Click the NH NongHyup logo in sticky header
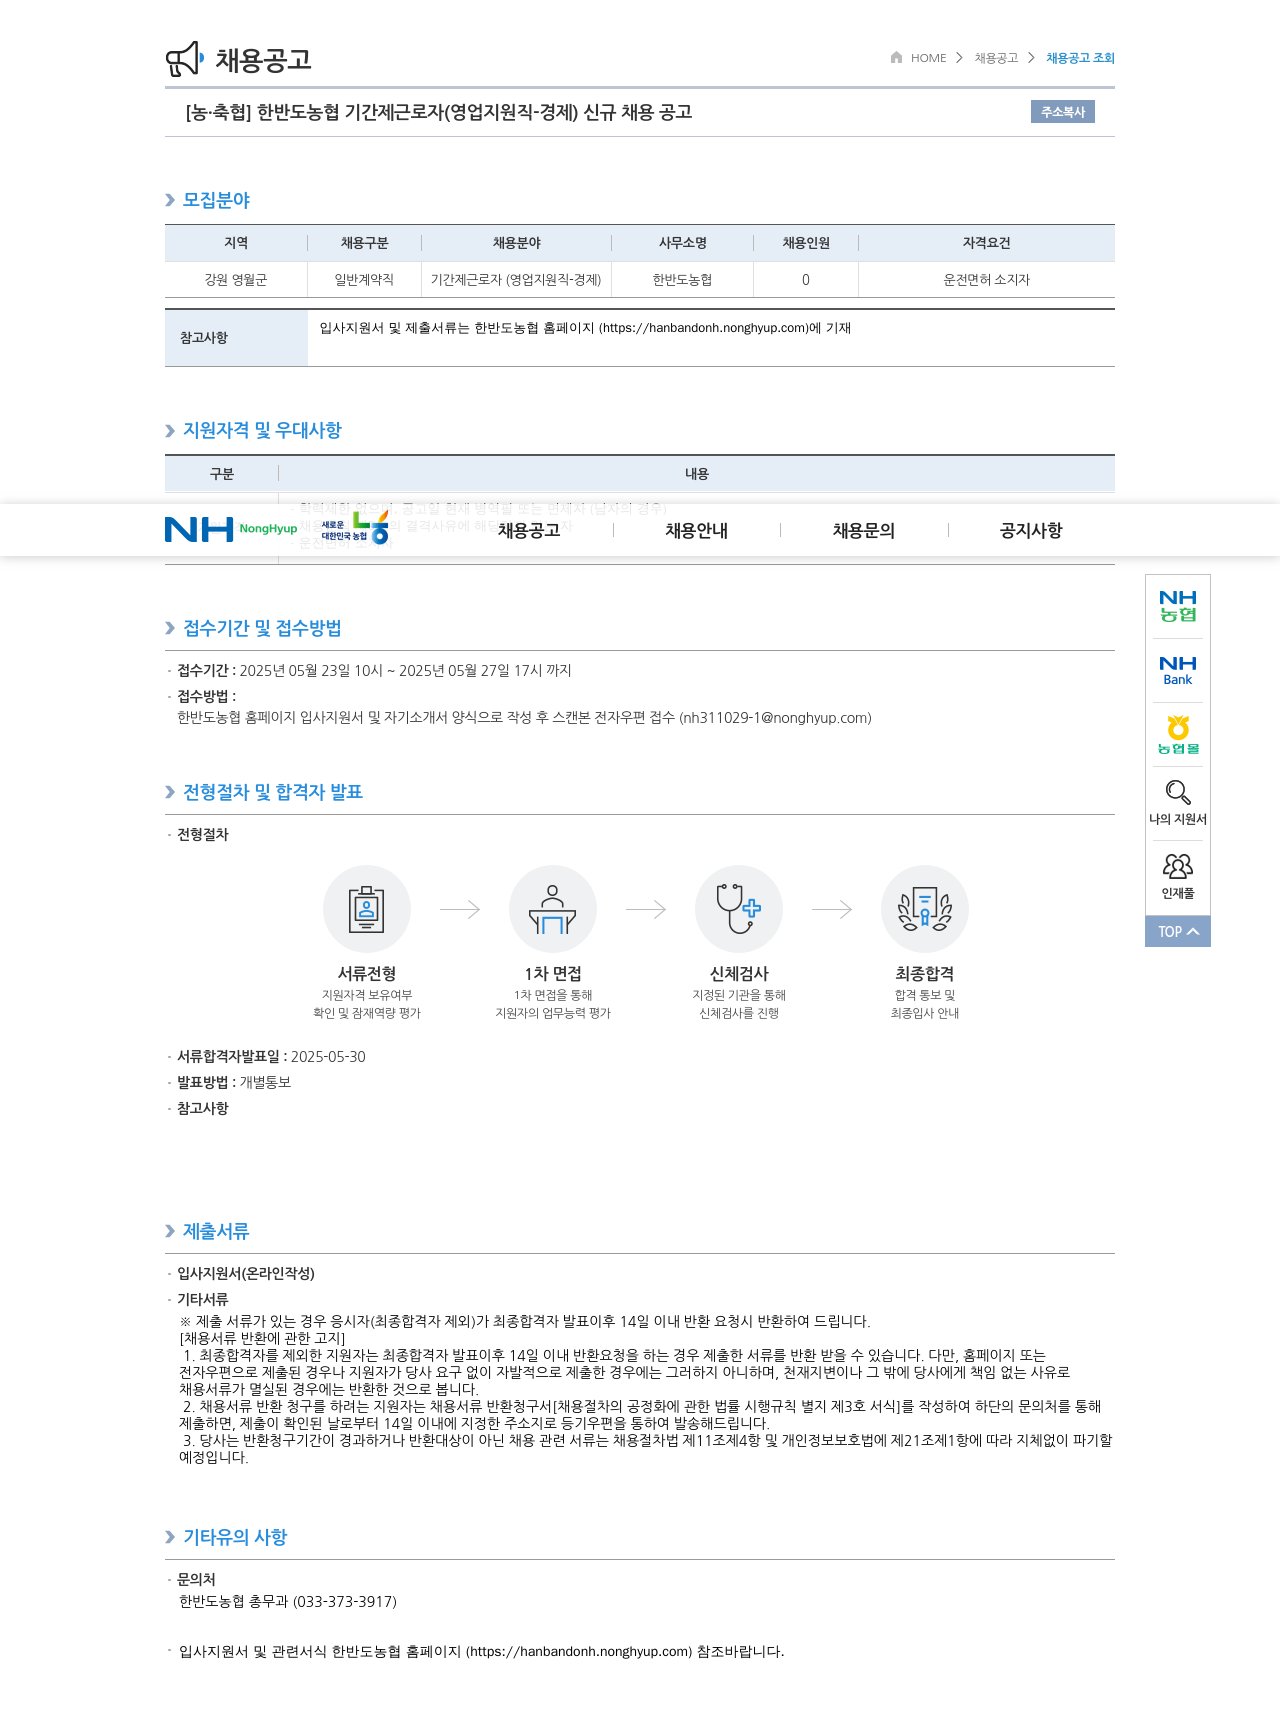The image size is (1280, 1727). click(x=231, y=529)
